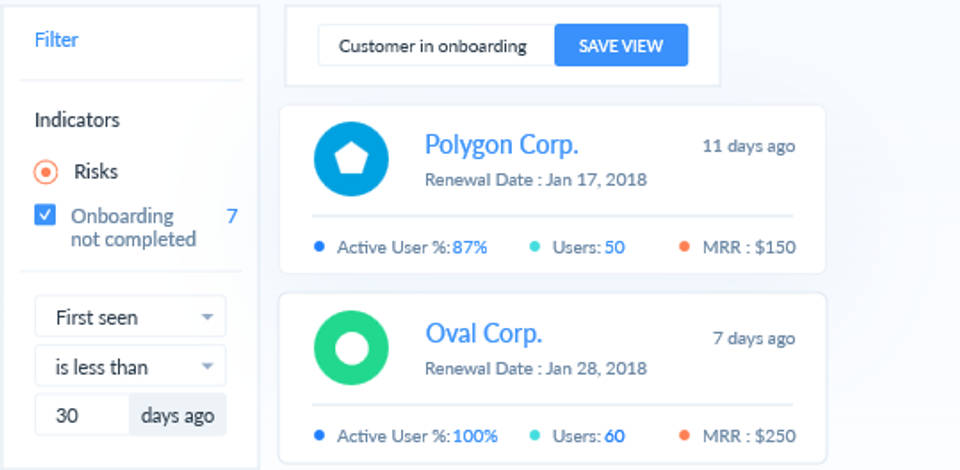Click the view name field 'Customer in onboarding'
Viewport: 960px width, 470px height.
pos(433,46)
